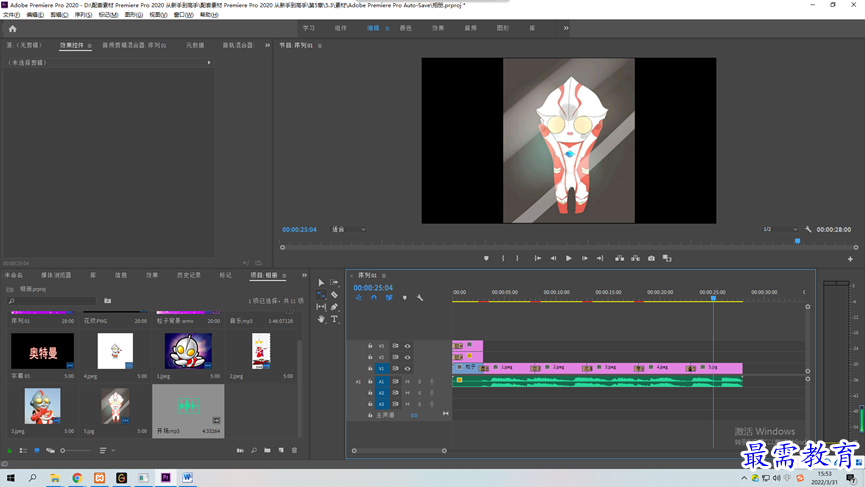The height and width of the screenshot is (487, 865).
Task: Click Export Frame camera icon
Action: pyautogui.click(x=652, y=258)
